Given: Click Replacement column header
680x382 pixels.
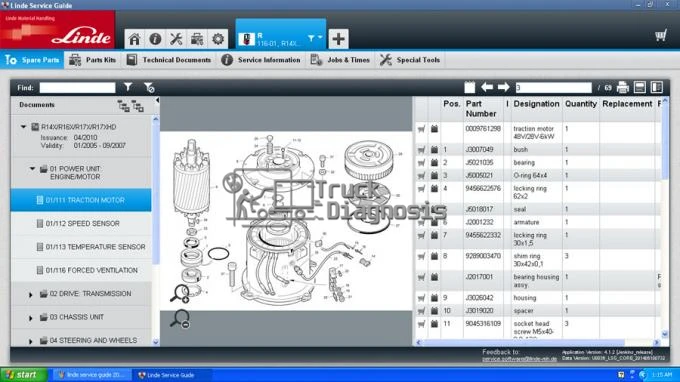Looking at the screenshot, I should tap(627, 104).
